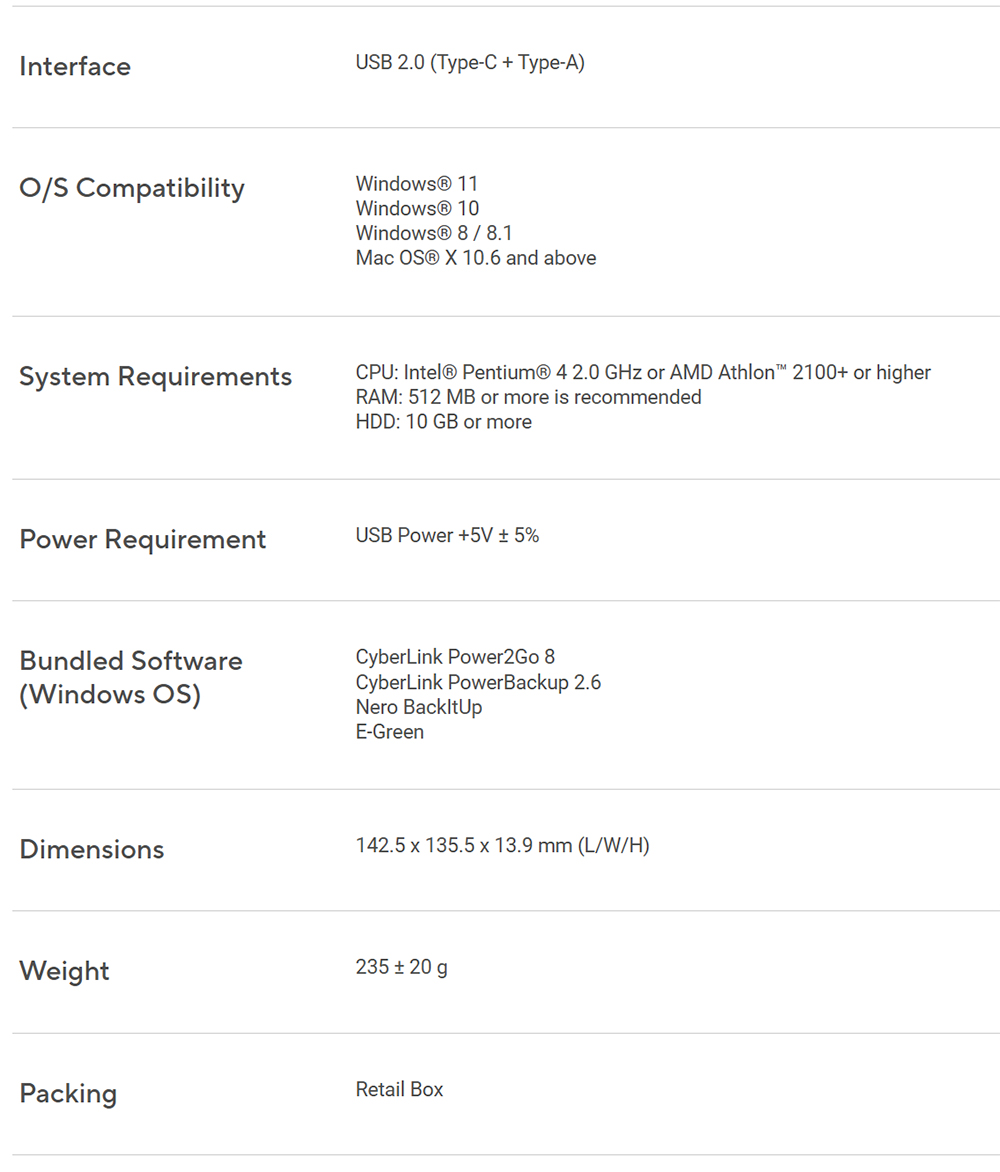Select the Windows® 10 line
1000x1172 pixels.
(x=417, y=209)
